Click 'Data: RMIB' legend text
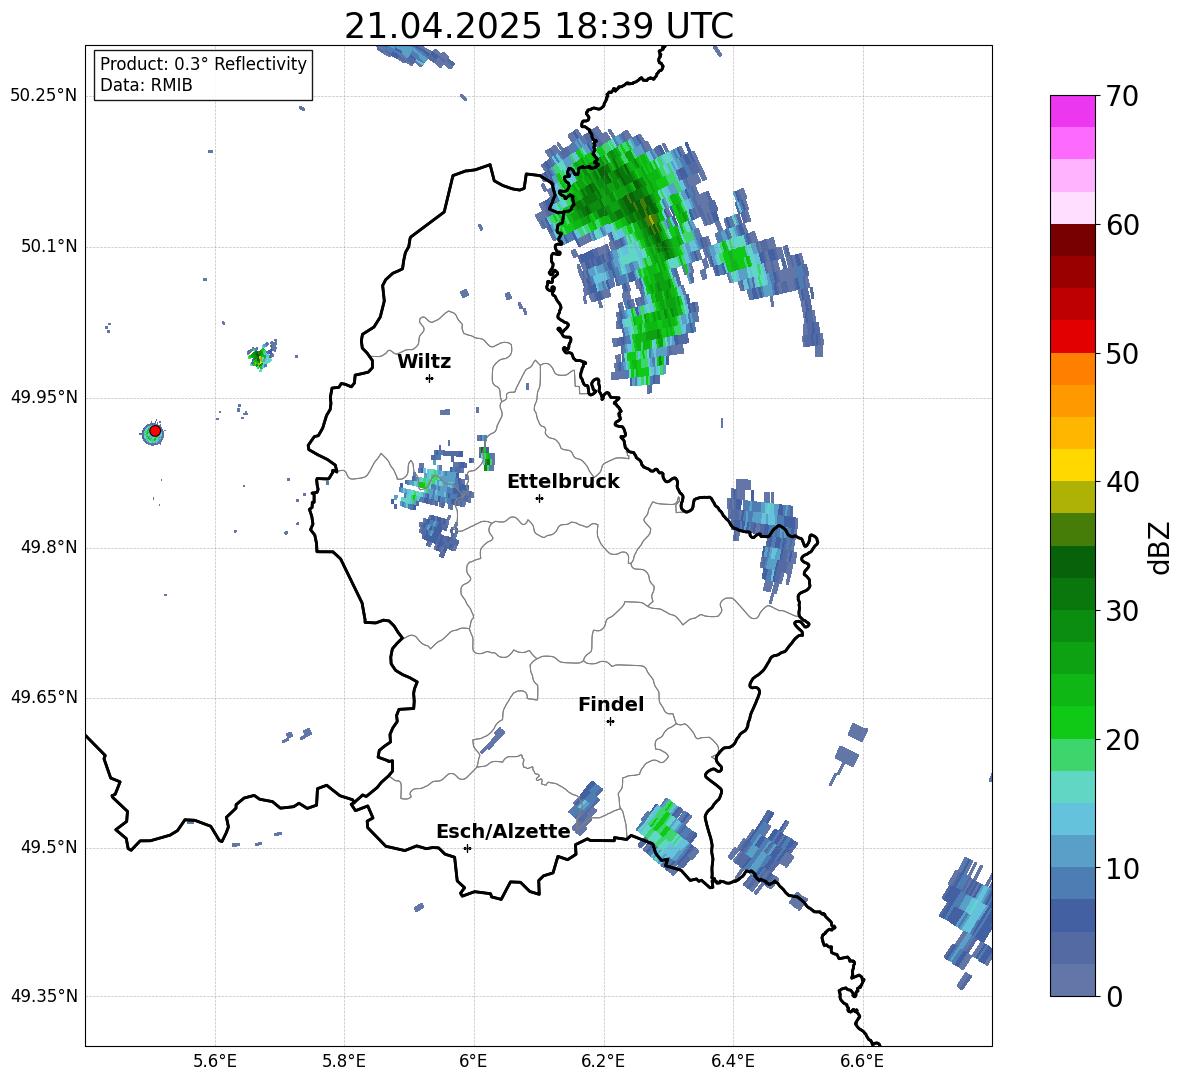Screen dimensions: 1184x1081 [146, 85]
